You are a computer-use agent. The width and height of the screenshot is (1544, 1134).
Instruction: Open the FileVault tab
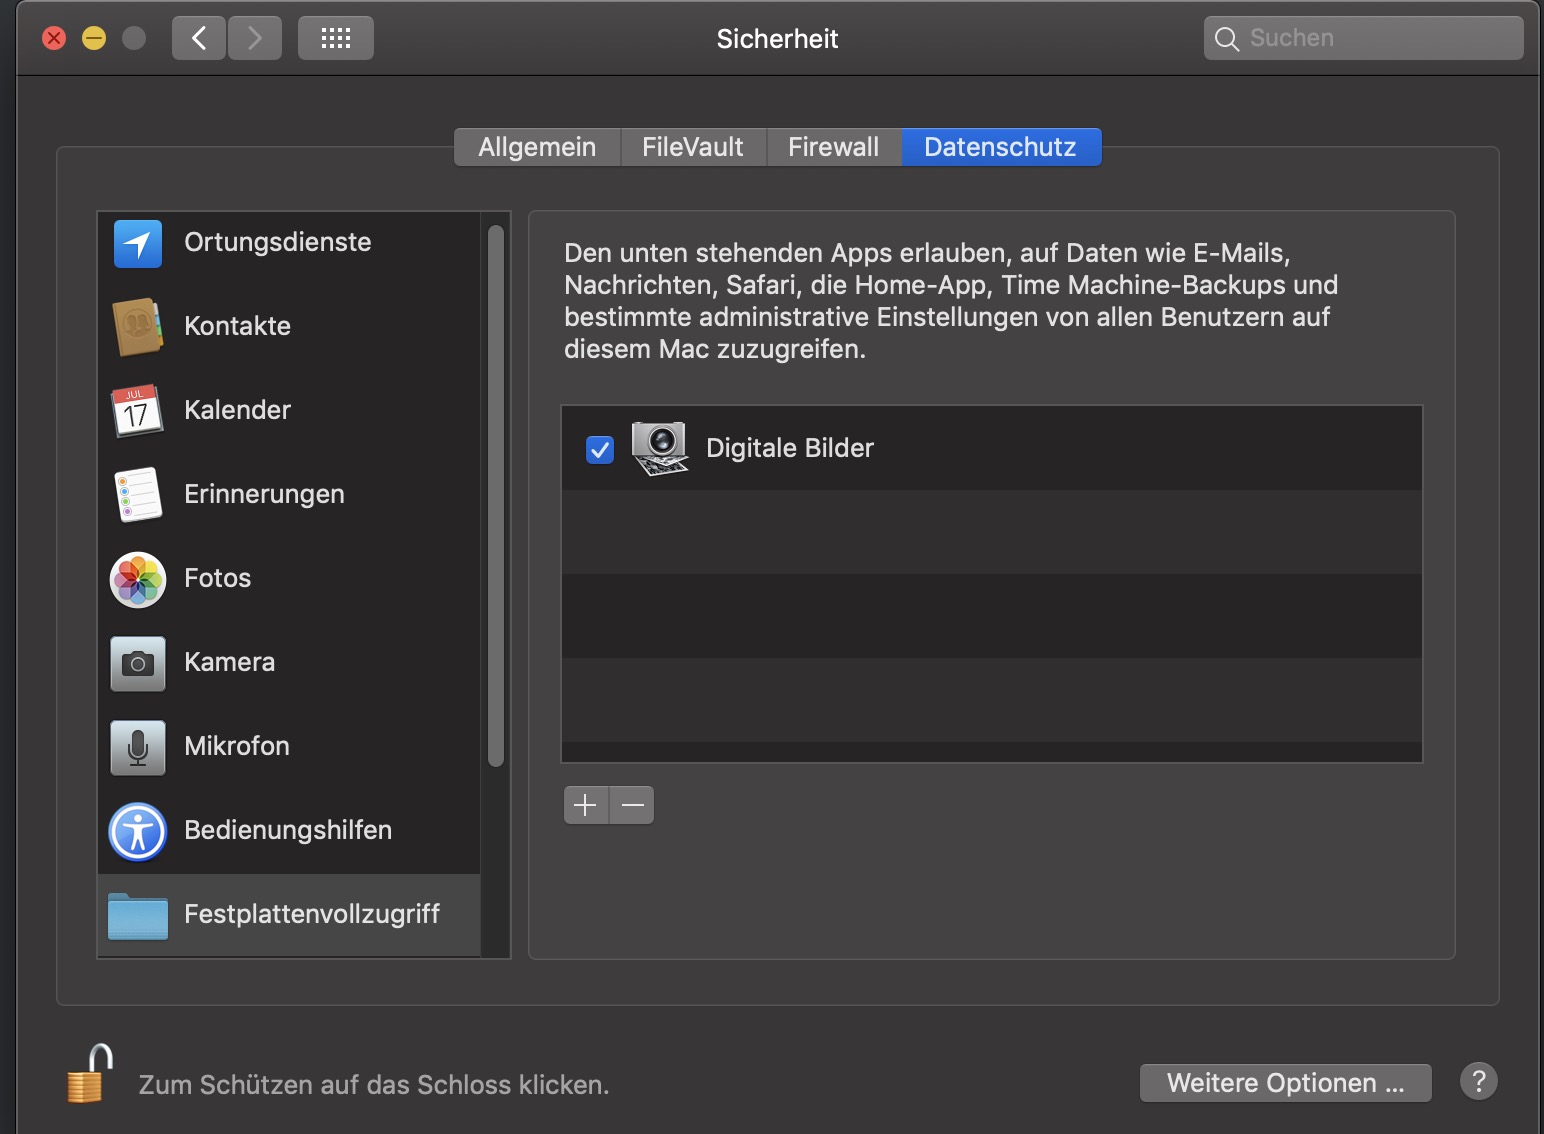click(692, 147)
